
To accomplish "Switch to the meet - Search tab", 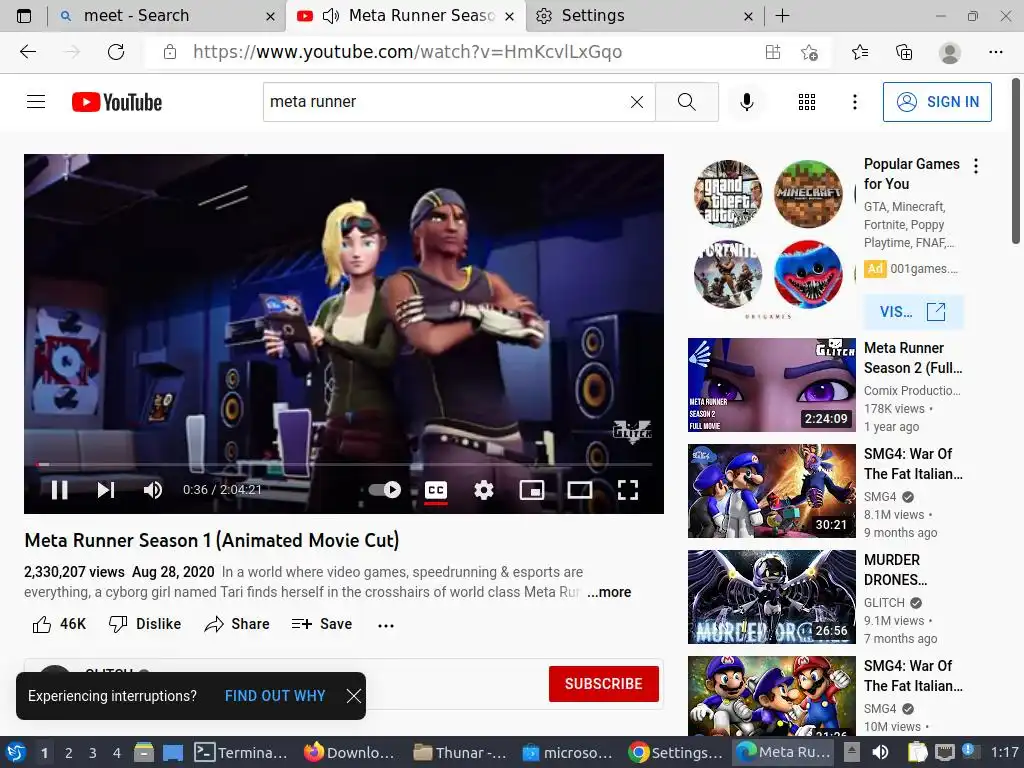I will (x=166, y=16).
